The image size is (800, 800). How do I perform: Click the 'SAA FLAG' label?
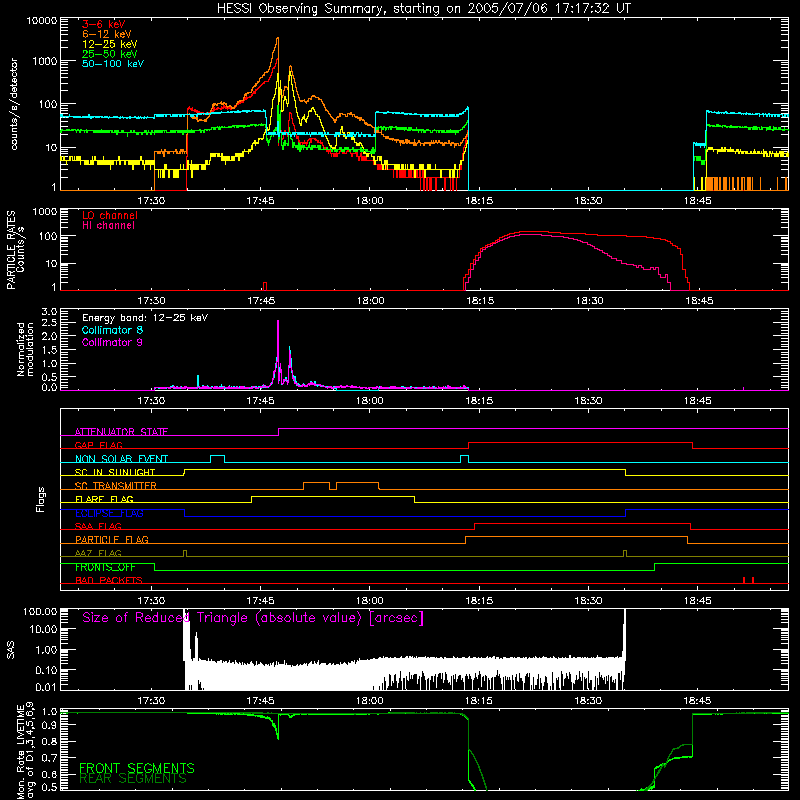(98, 526)
